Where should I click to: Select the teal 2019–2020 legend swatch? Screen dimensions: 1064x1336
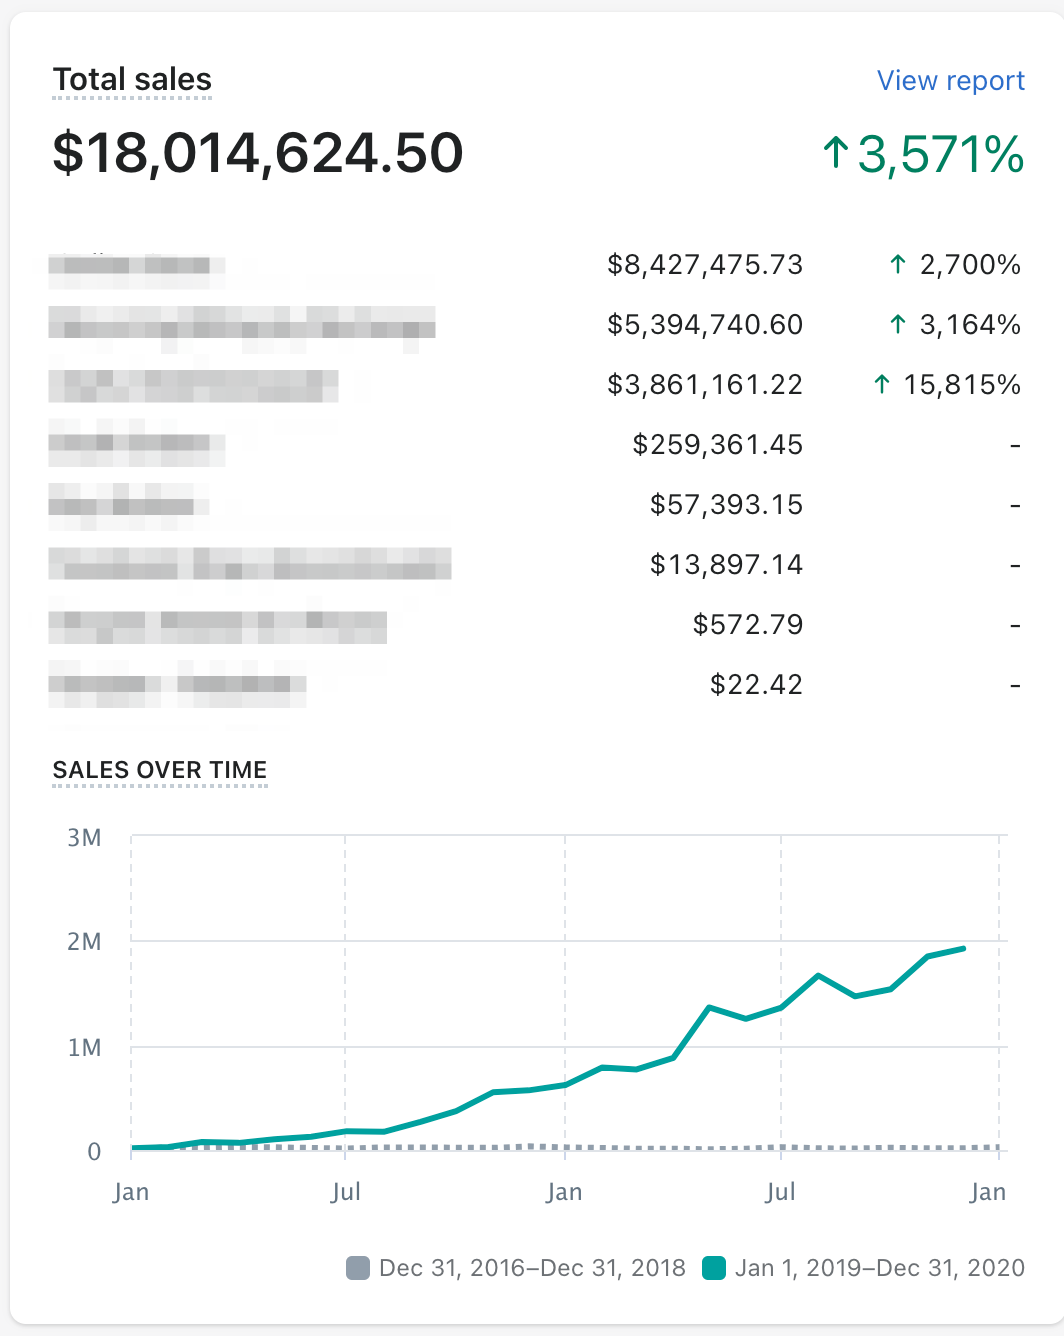click(713, 1268)
